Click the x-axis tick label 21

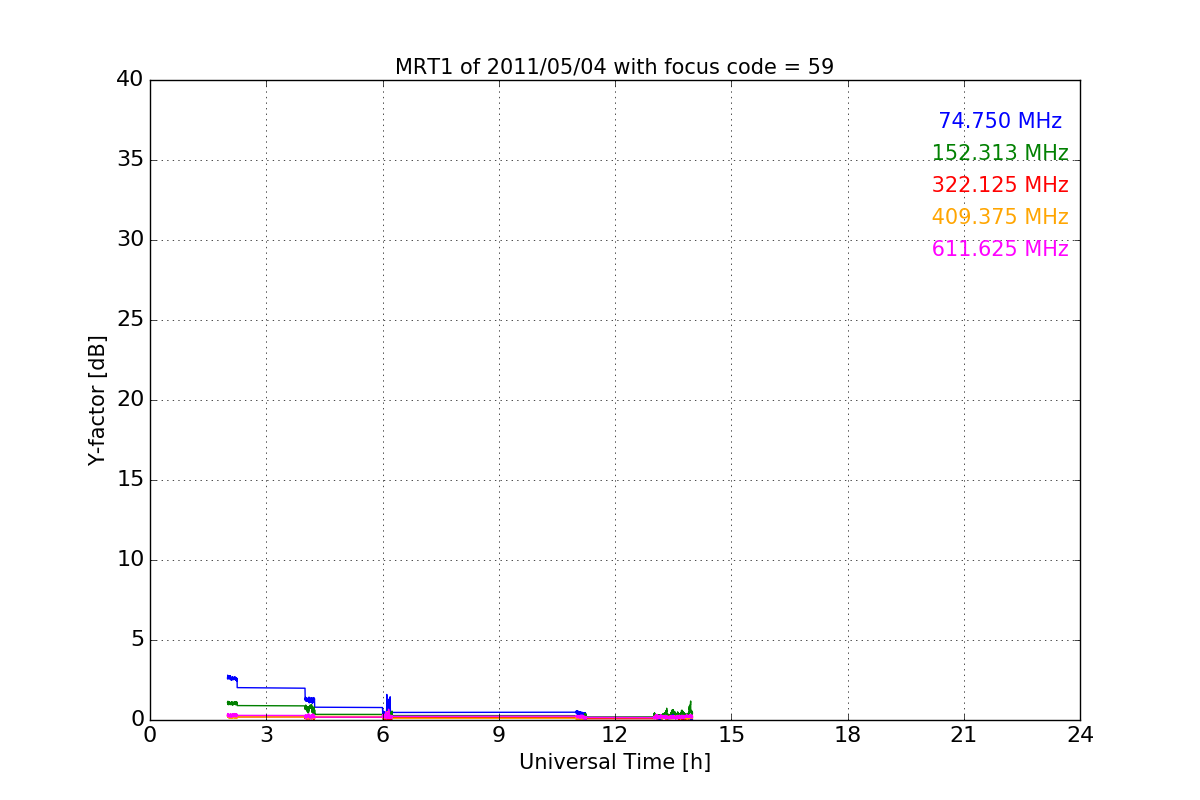[x=964, y=735]
